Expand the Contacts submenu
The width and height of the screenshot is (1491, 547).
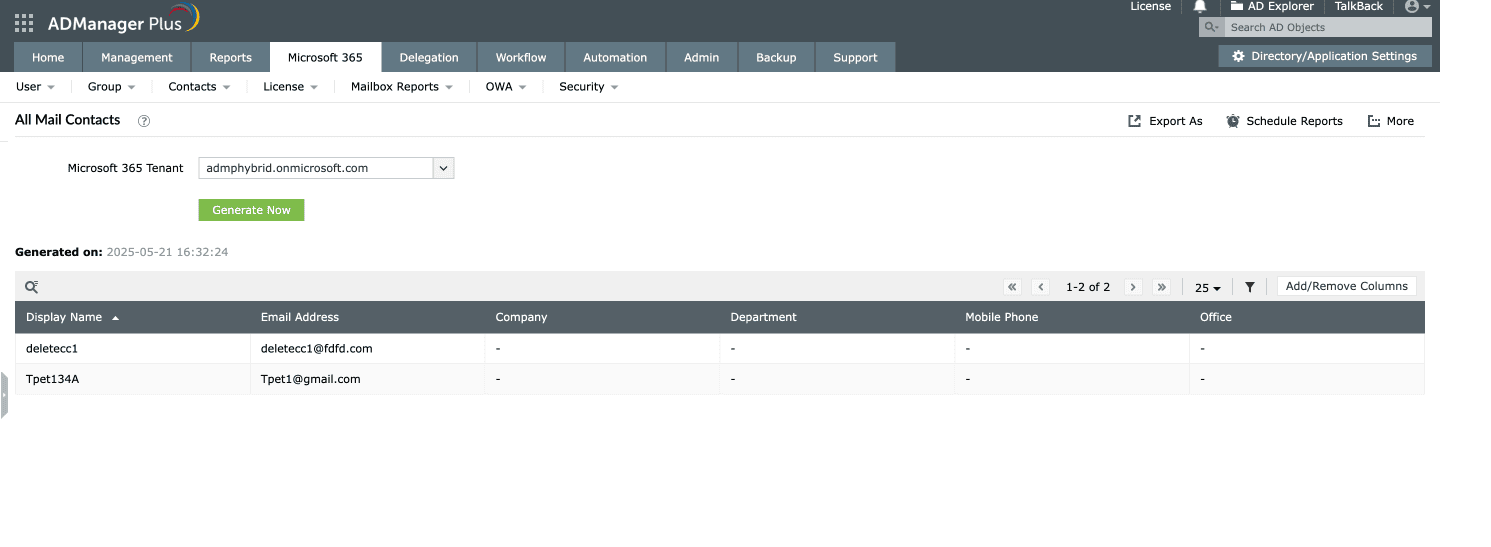[x=199, y=87]
